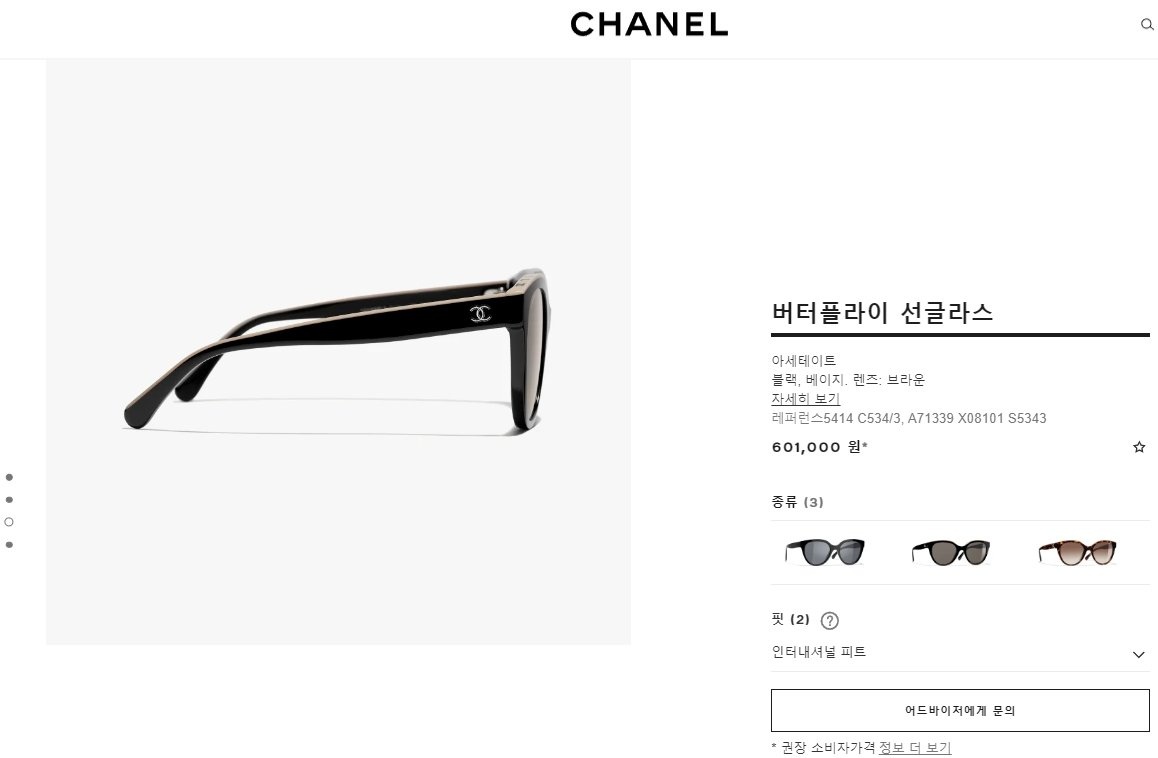This screenshot has width=1158, height=758.
Task: Open fit help question mark icon
Action: pyautogui.click(x=829, y=621)
